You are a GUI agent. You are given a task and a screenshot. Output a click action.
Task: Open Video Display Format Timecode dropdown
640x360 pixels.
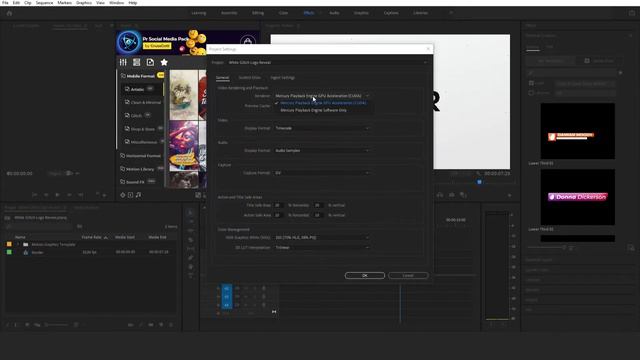(322, 128)
